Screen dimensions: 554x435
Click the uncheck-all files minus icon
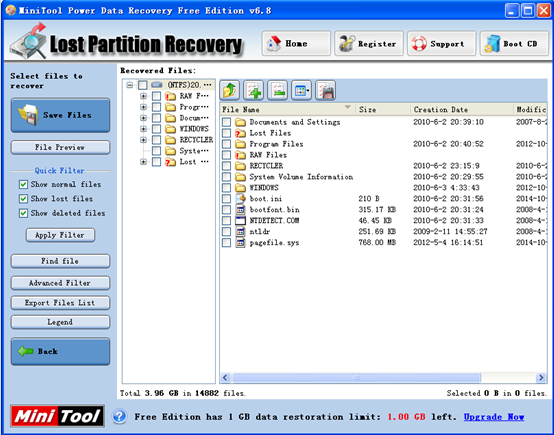tap(278, 90)
